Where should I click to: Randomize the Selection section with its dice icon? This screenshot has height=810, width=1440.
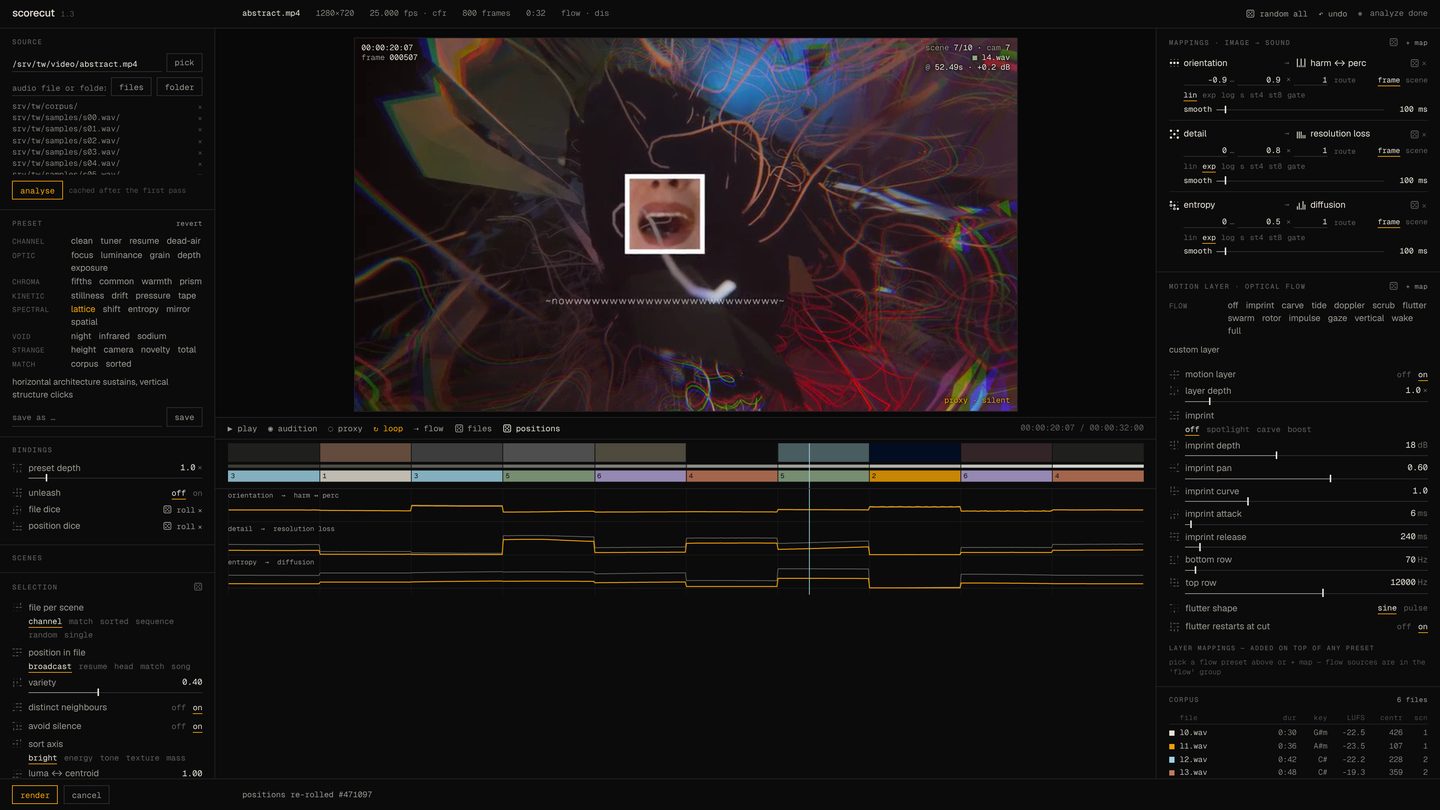point(198,587)
